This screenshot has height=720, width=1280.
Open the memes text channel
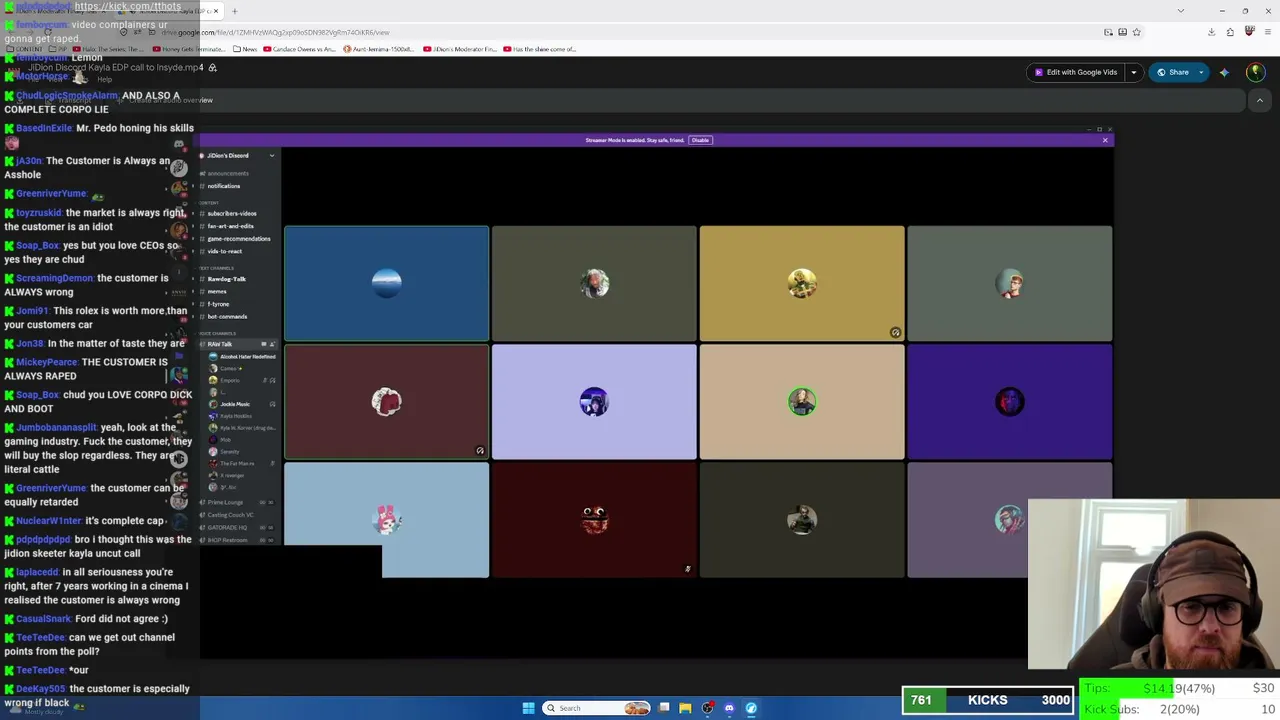217,291
